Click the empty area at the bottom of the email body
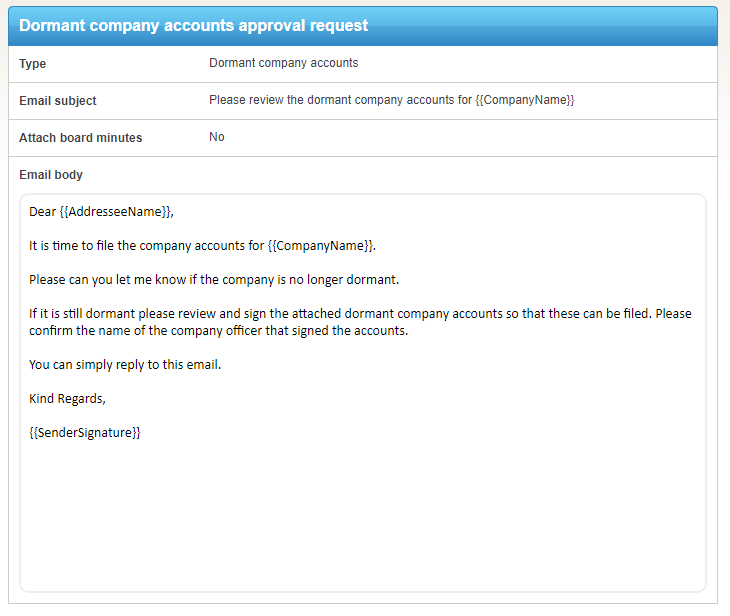The height and width of the screenshot is (616, 730). [362, 520]
